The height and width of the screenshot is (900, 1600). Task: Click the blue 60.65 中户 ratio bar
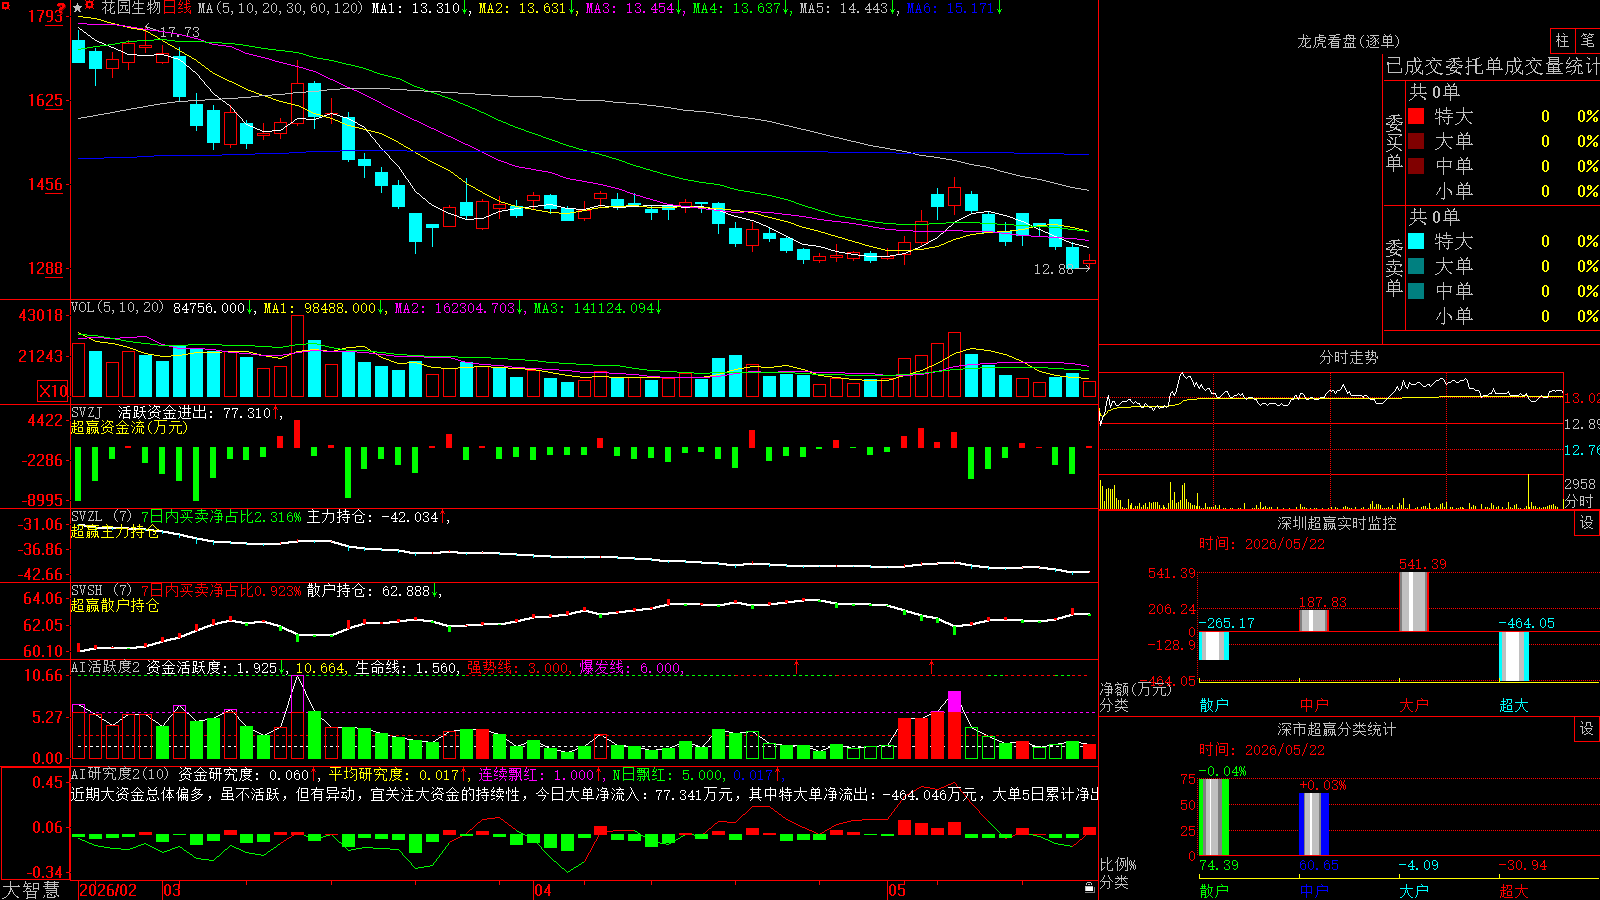tap(1314, 824)
